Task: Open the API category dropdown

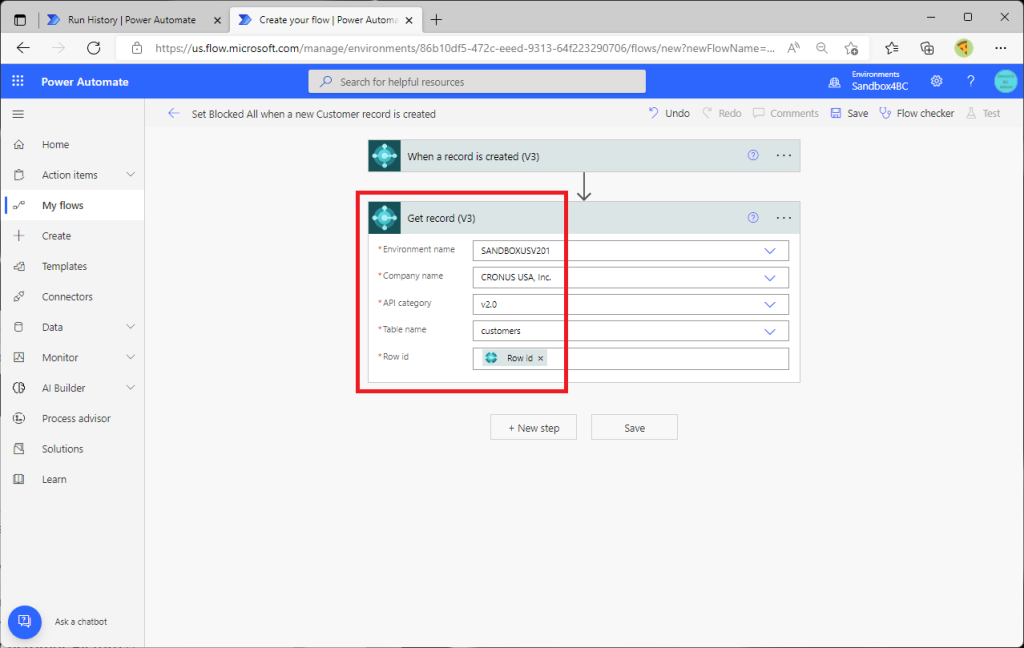Action: click(770, 304)
